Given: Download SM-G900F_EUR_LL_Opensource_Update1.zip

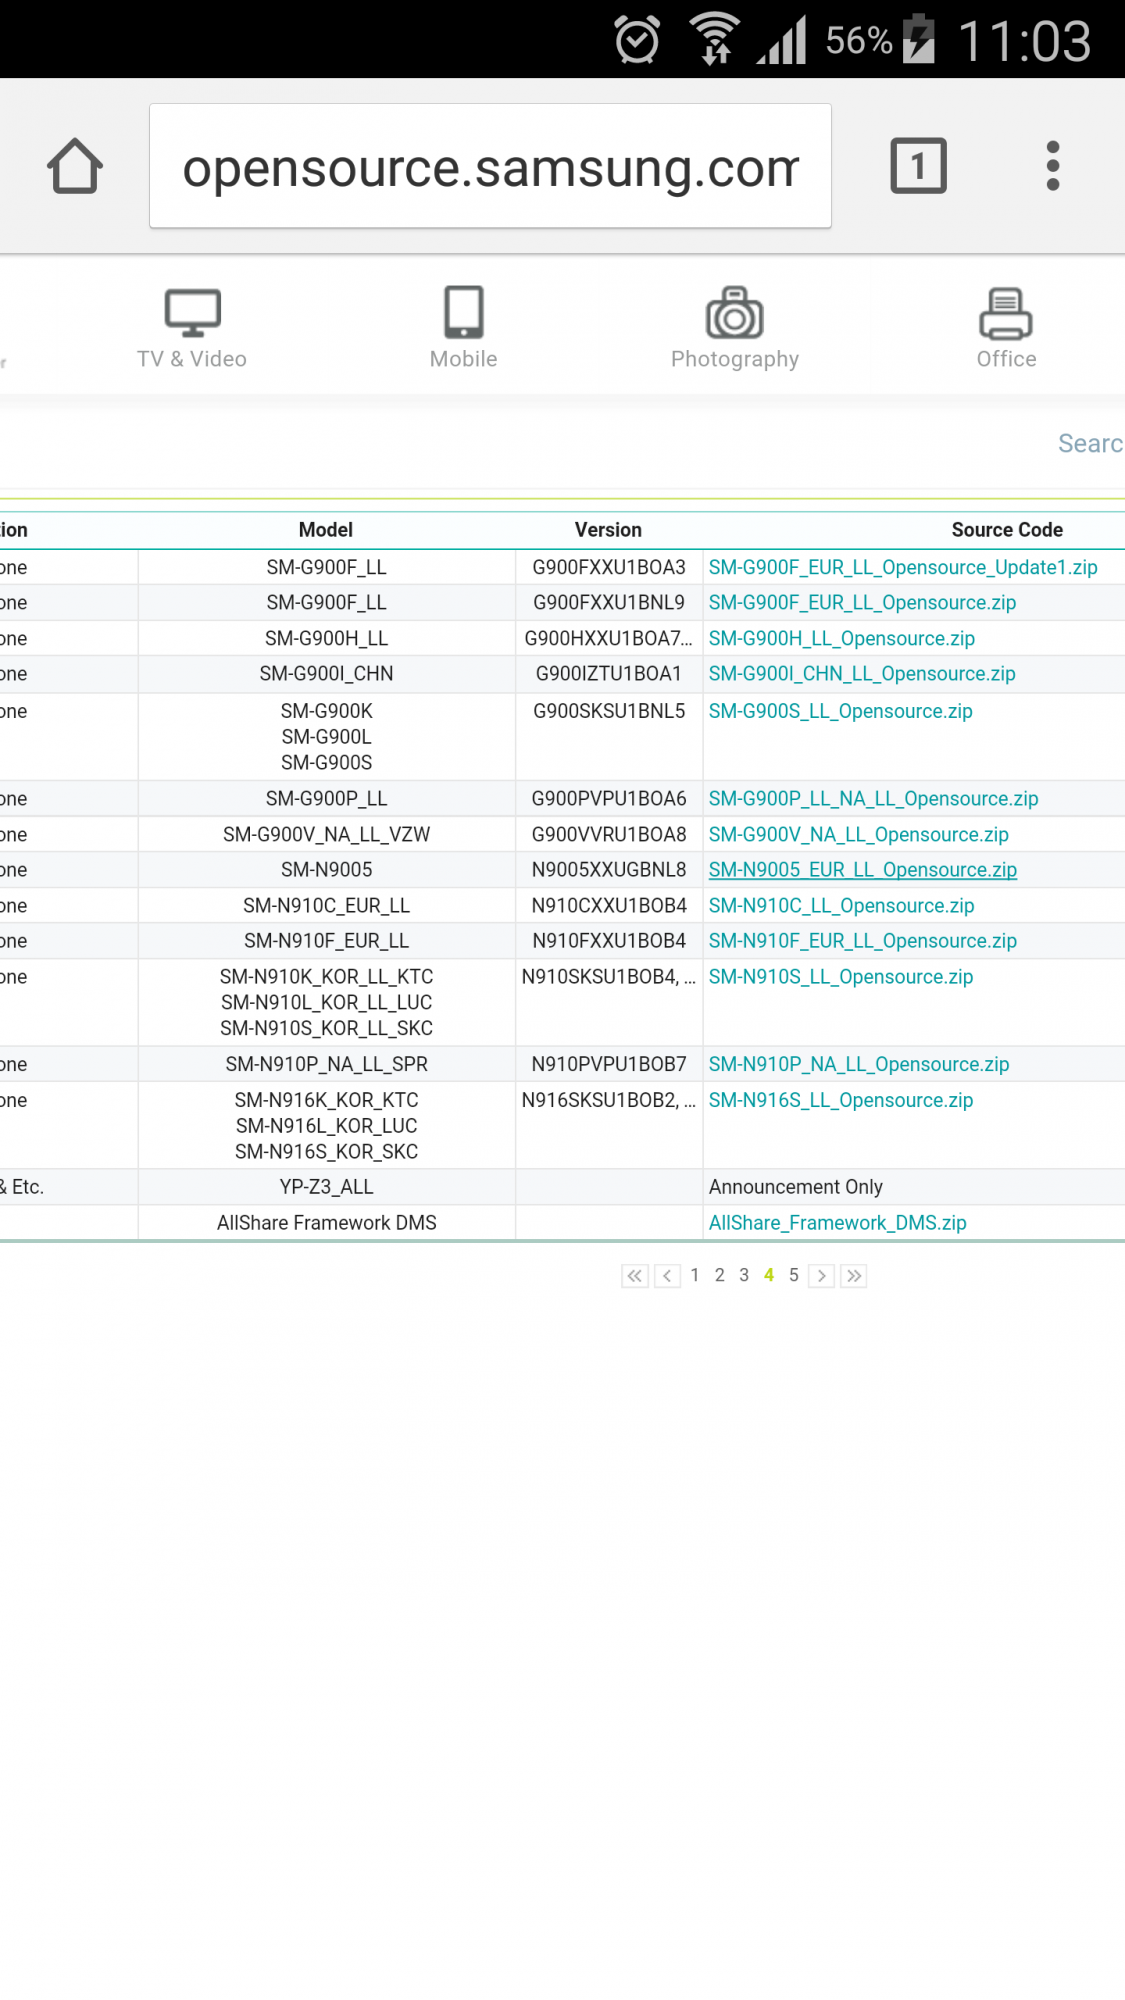Looking at the screenshot, I should point(903,568).
